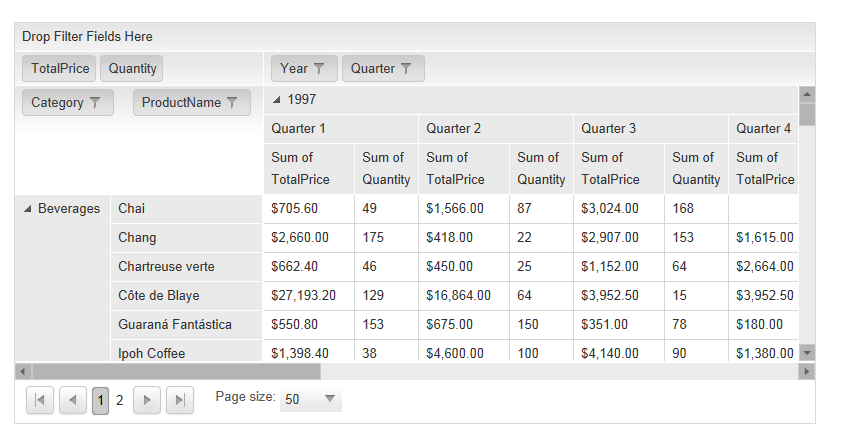Go to the next page

pyautogui.click(x=147, y=401)
